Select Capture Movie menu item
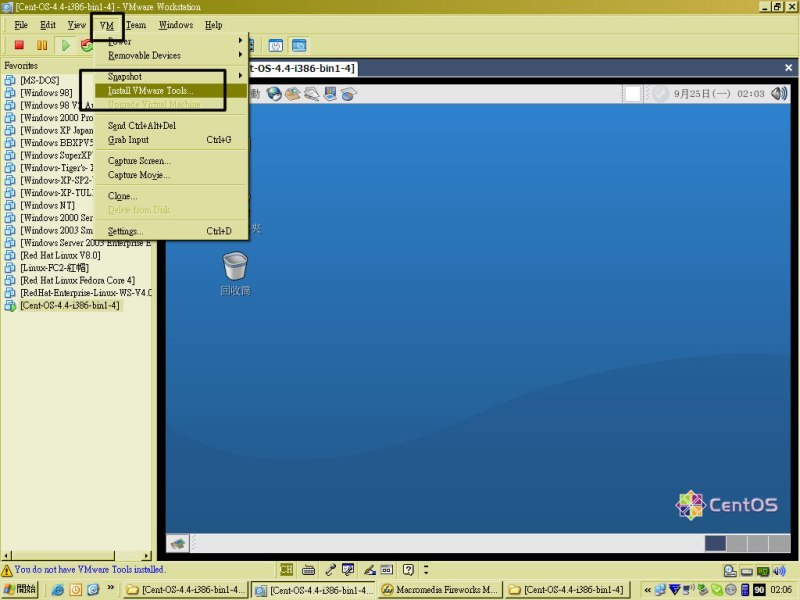 [170, 175]
